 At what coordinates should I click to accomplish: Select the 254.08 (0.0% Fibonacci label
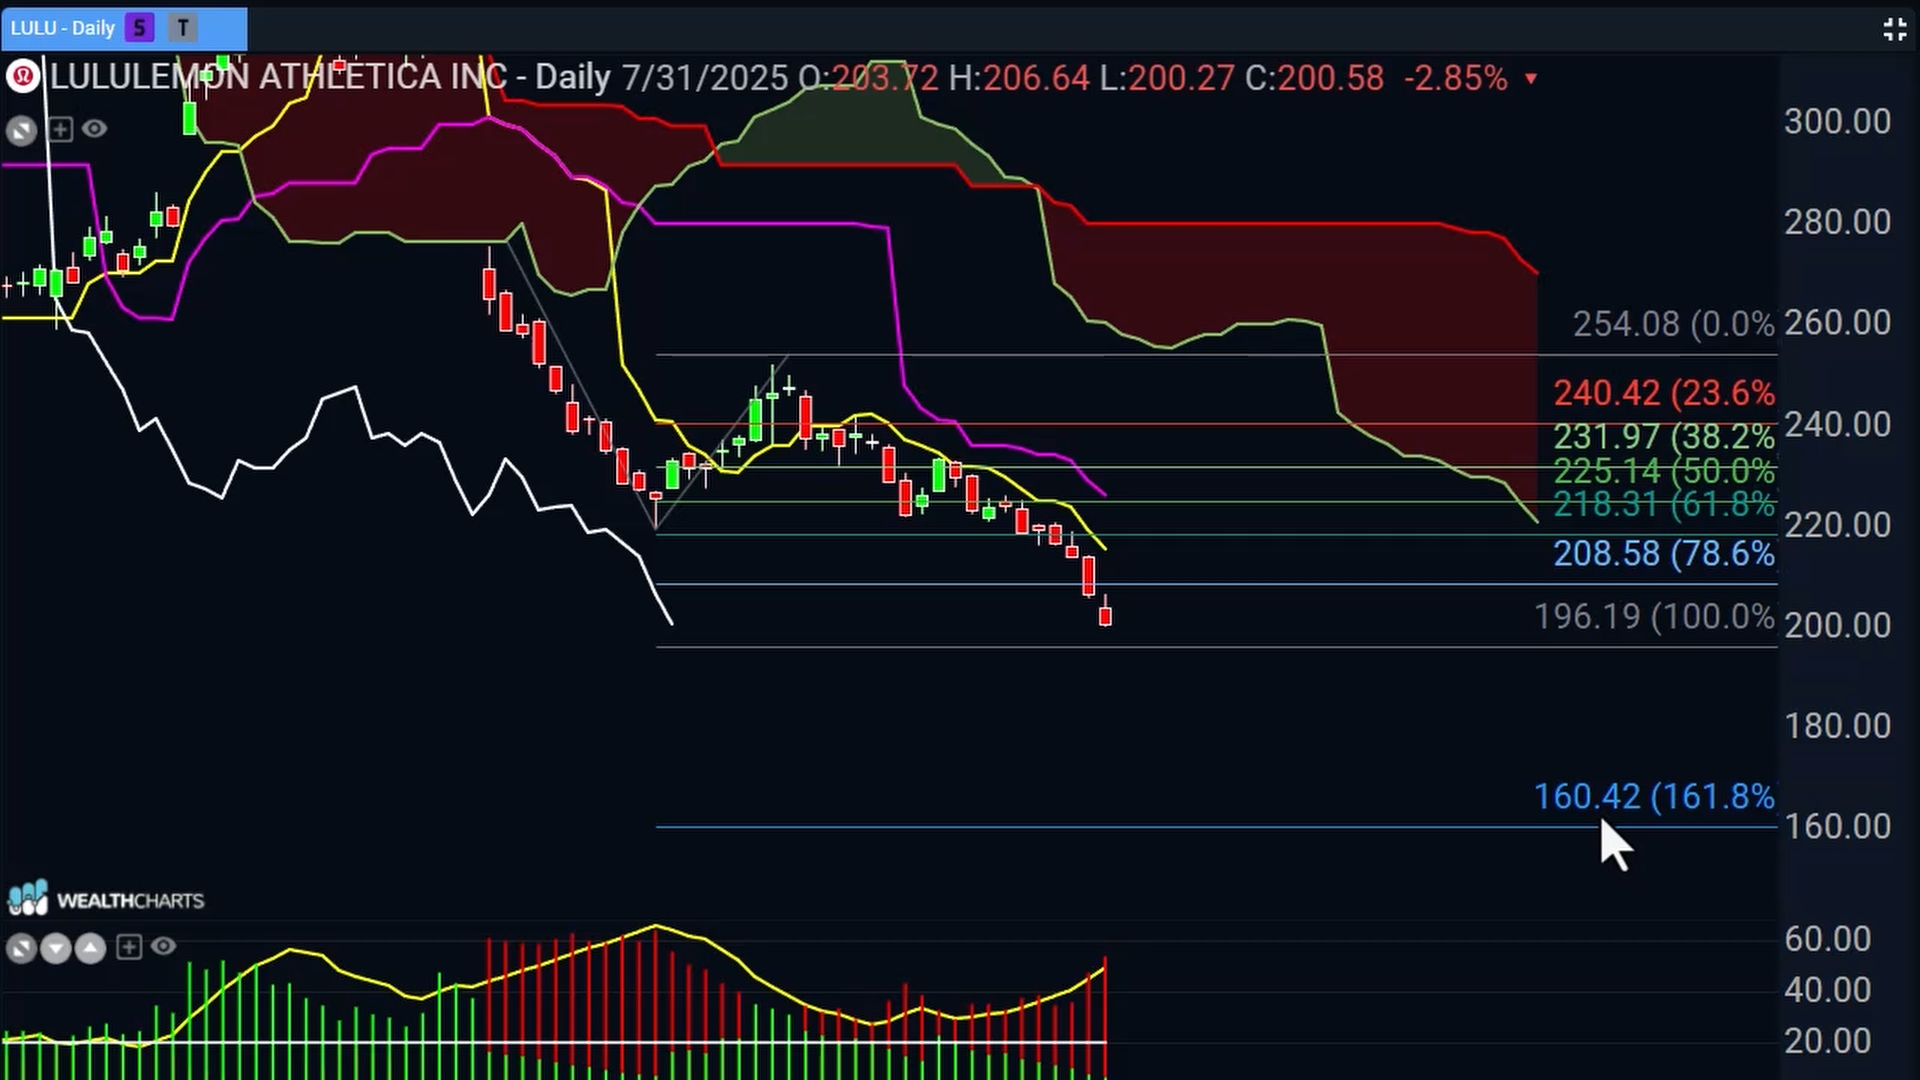(x=1673, y=323)
